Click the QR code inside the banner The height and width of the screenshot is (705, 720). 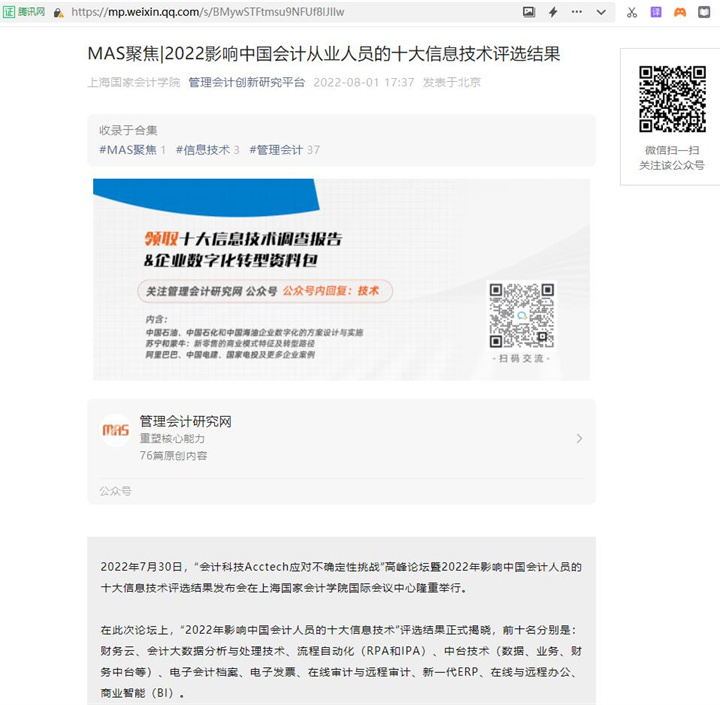(521, 315)
